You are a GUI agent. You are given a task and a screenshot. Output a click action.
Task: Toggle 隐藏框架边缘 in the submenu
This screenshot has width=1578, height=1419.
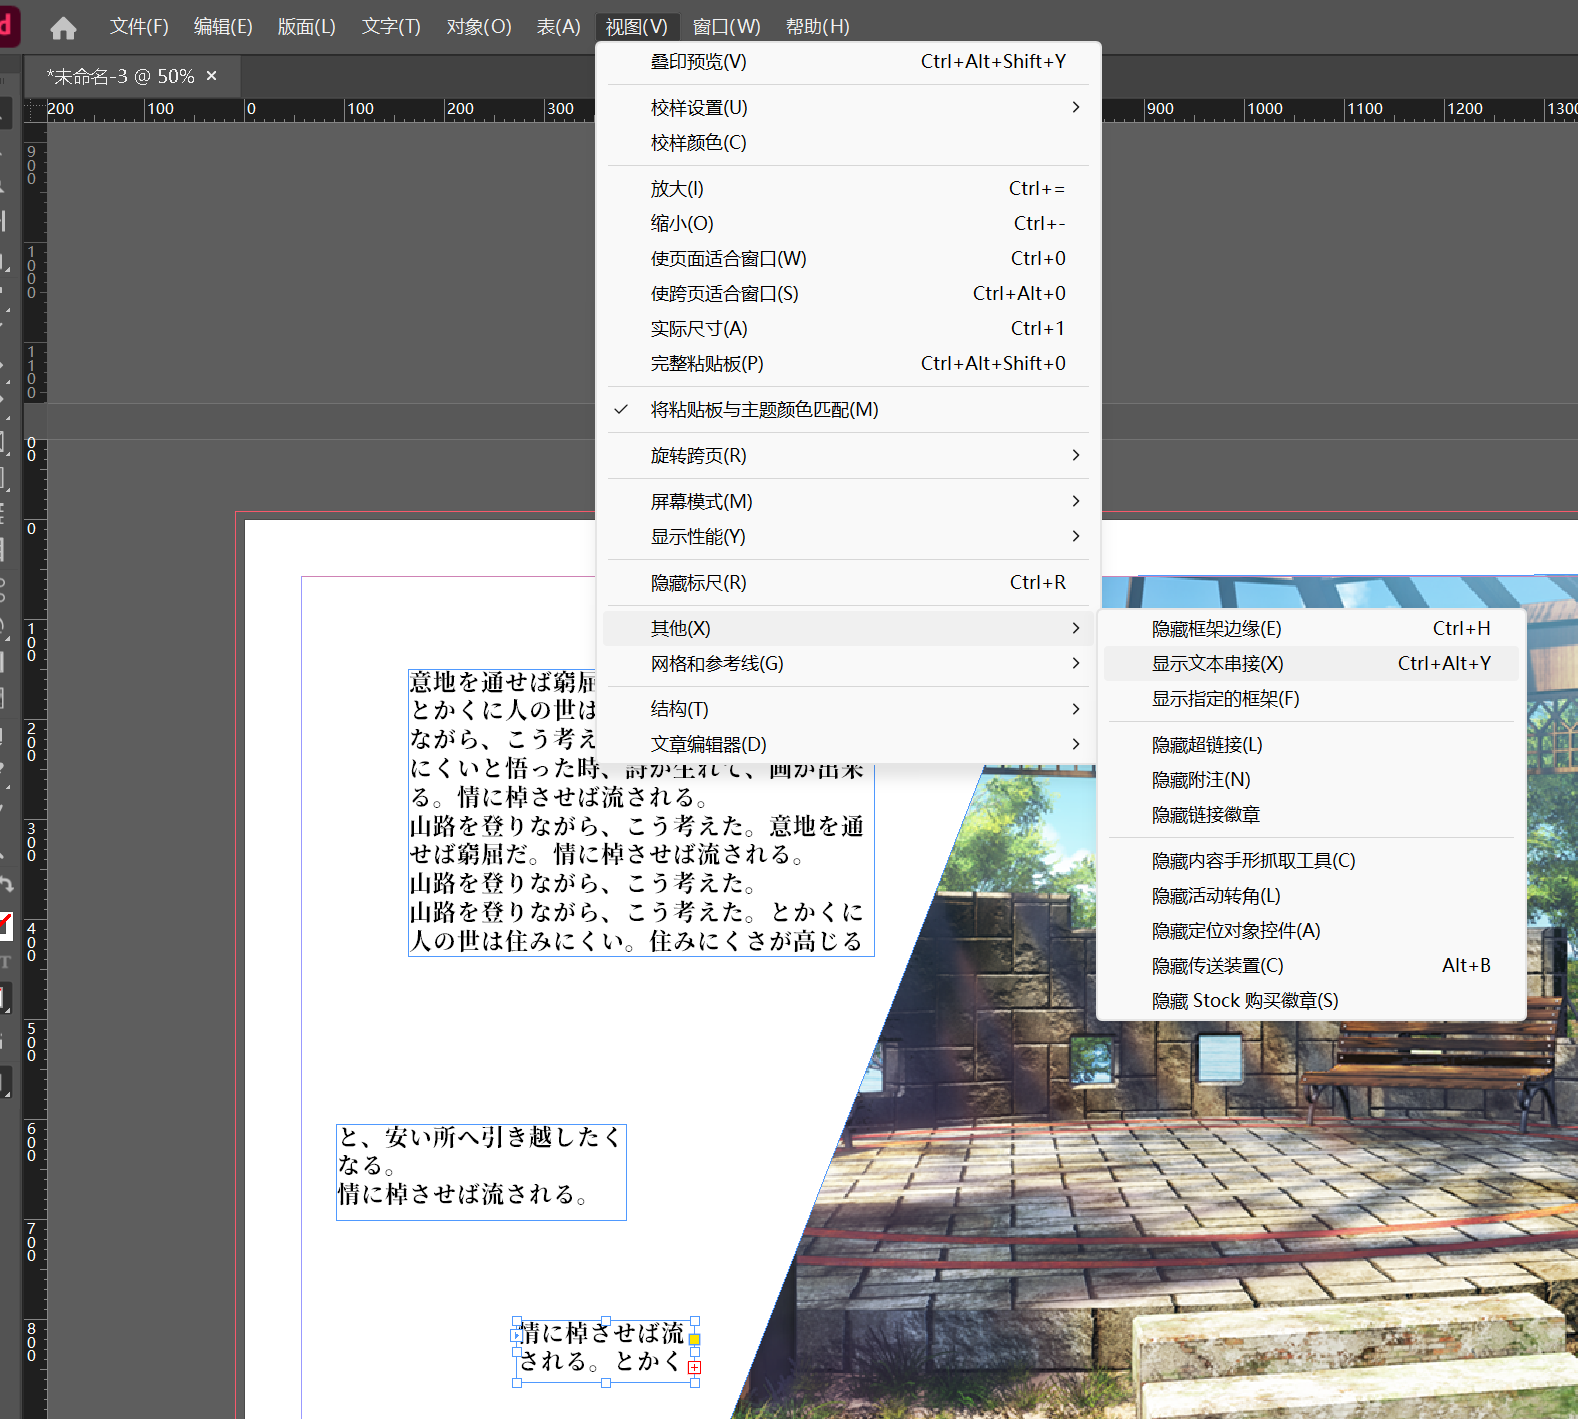[1216, 629]
